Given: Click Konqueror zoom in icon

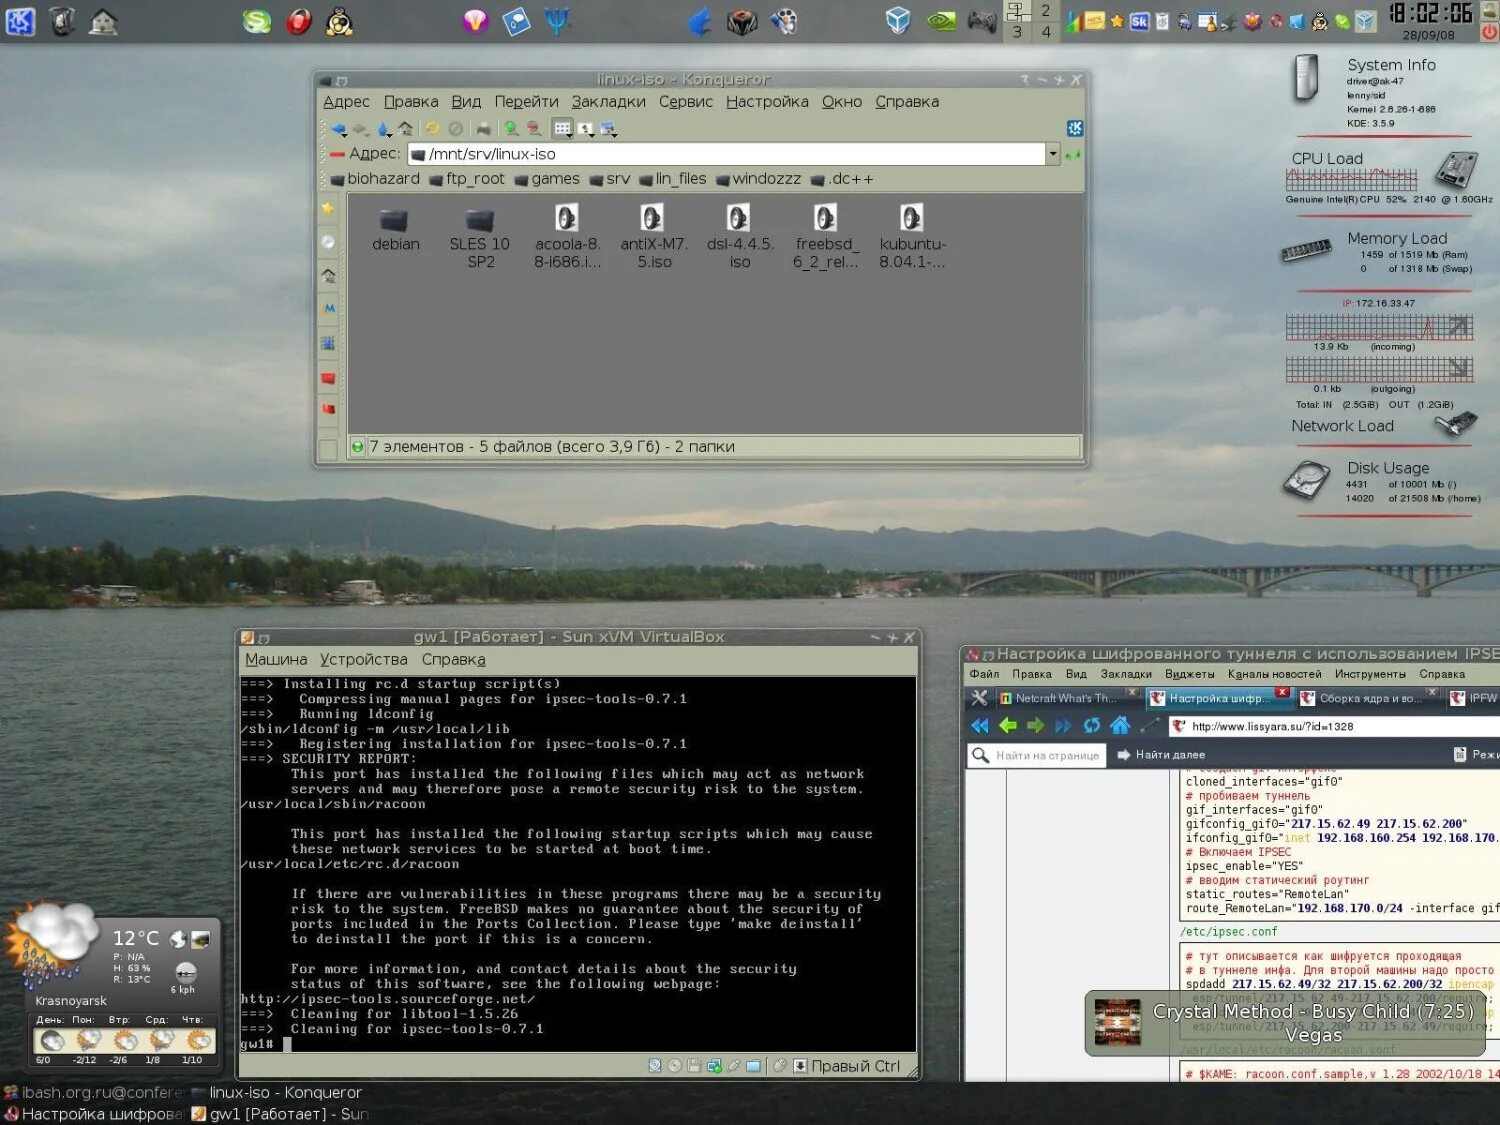Looking at the screenshot, I should pos(511,129).
